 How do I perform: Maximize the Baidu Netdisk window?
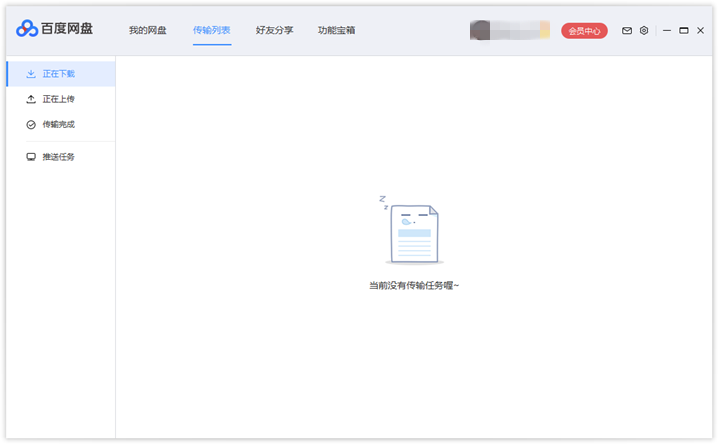[684, 31]
